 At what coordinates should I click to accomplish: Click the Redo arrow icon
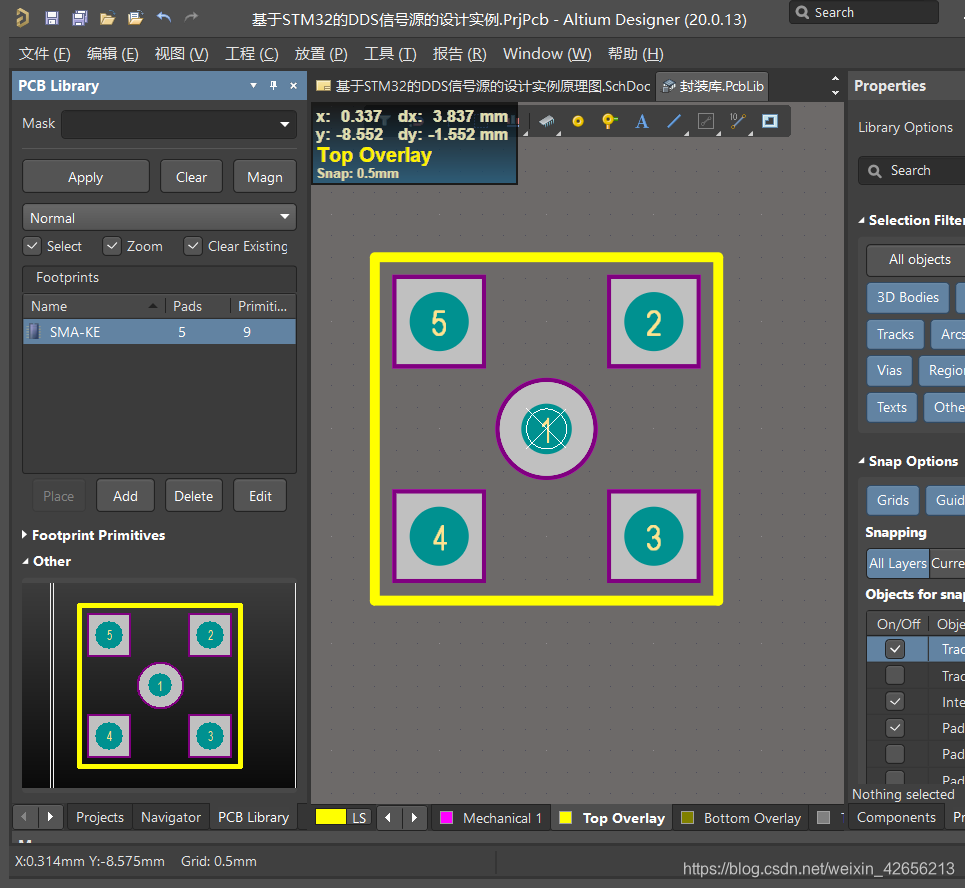[x=191, y=17]
